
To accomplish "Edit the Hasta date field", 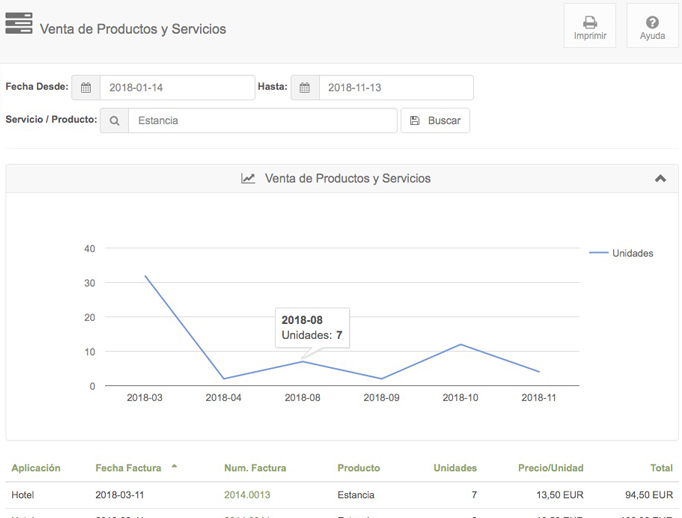I will click(x=395, y=88).
